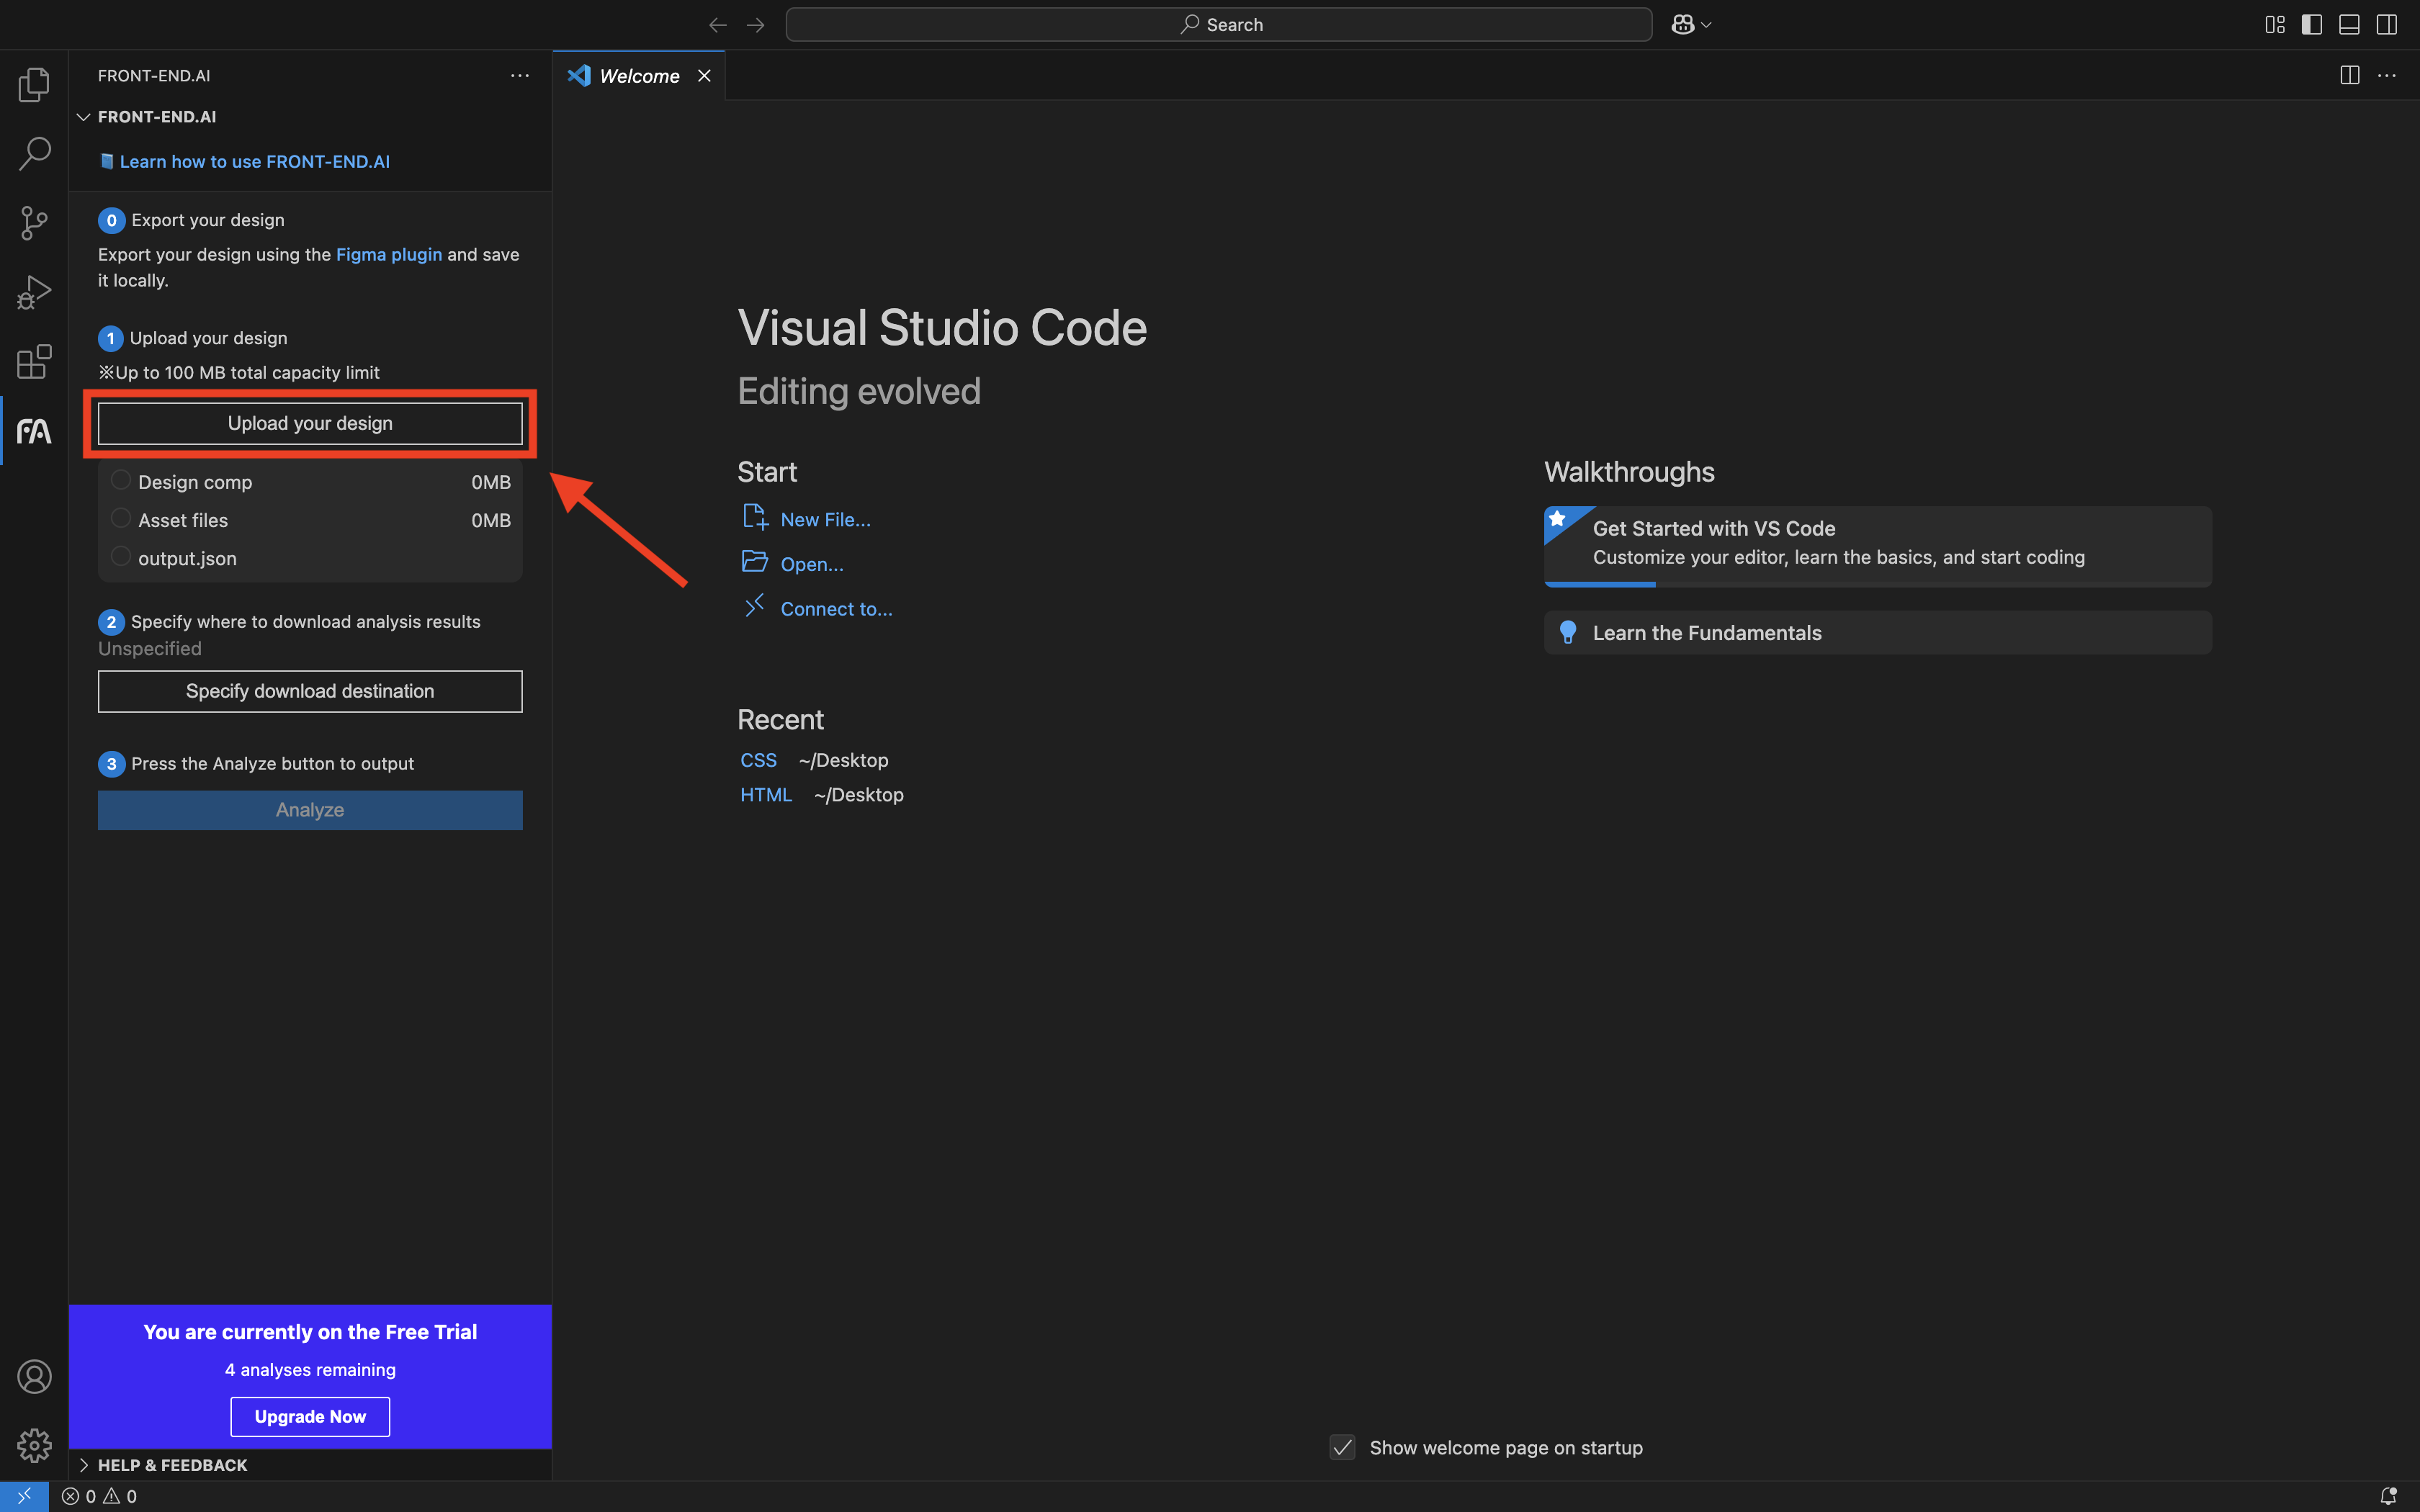Image resolution: width=2420 pixels, height=1512 pixels.
Task: Click the remote window indicator in status bar
Action: pos(24,1496)
